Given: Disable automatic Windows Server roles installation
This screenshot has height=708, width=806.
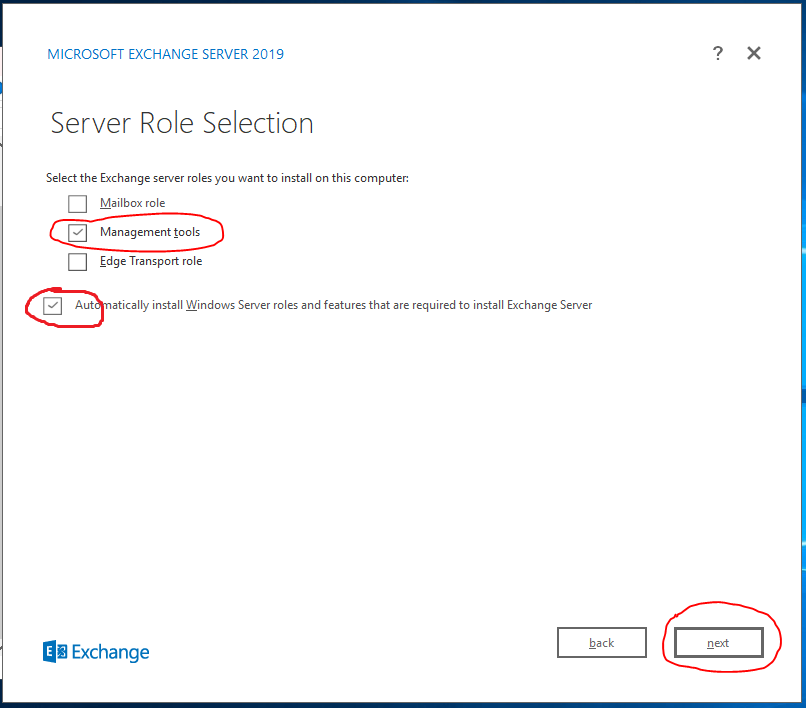Looking at the screenshot, I should pyautogui.click(x=51, y=305).
